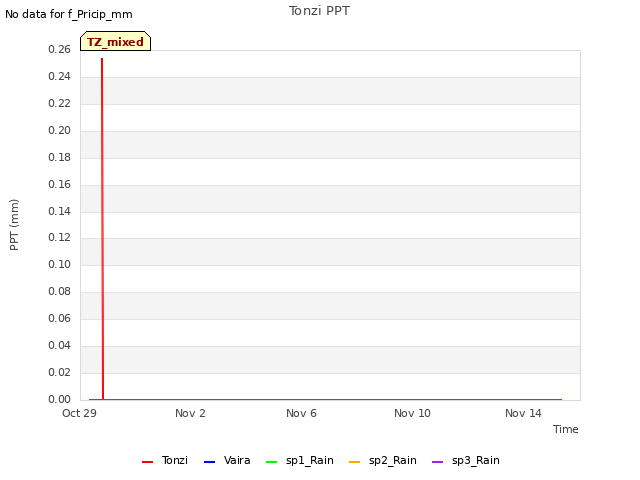Click the 0.06 y-axis value
This screenshot has height=480, width=640.
coord(59,318)
